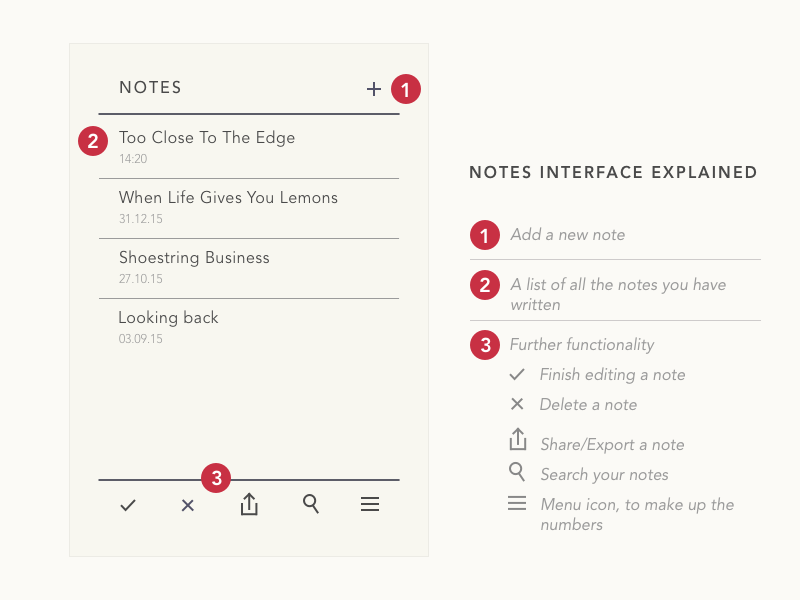Click the menu icon in the legend list
Image resolution: width=800 pixels, height=600 pixels.
coord(517,503)
